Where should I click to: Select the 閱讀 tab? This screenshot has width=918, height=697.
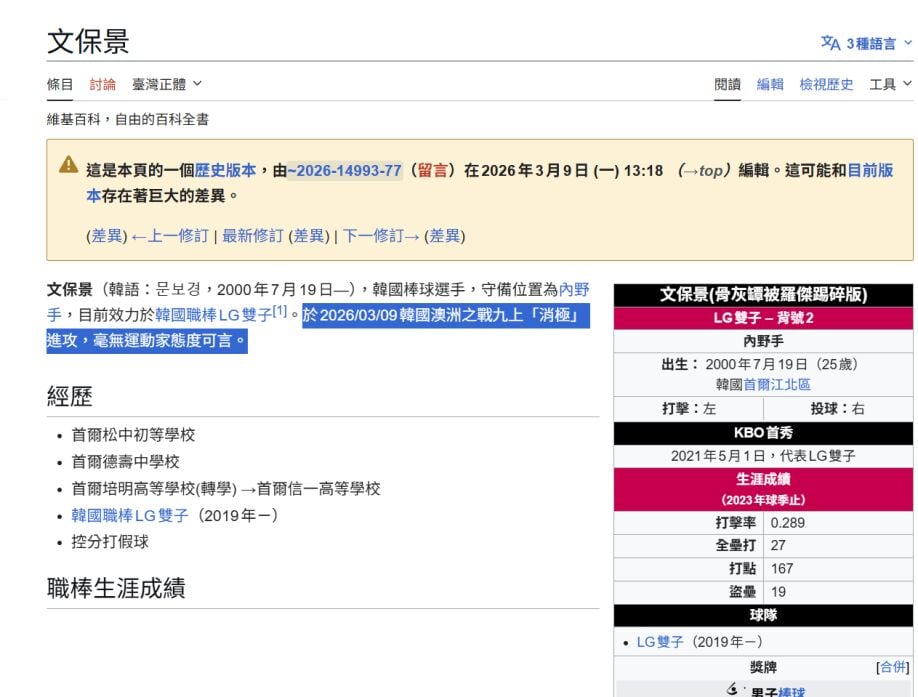[728, 84]
